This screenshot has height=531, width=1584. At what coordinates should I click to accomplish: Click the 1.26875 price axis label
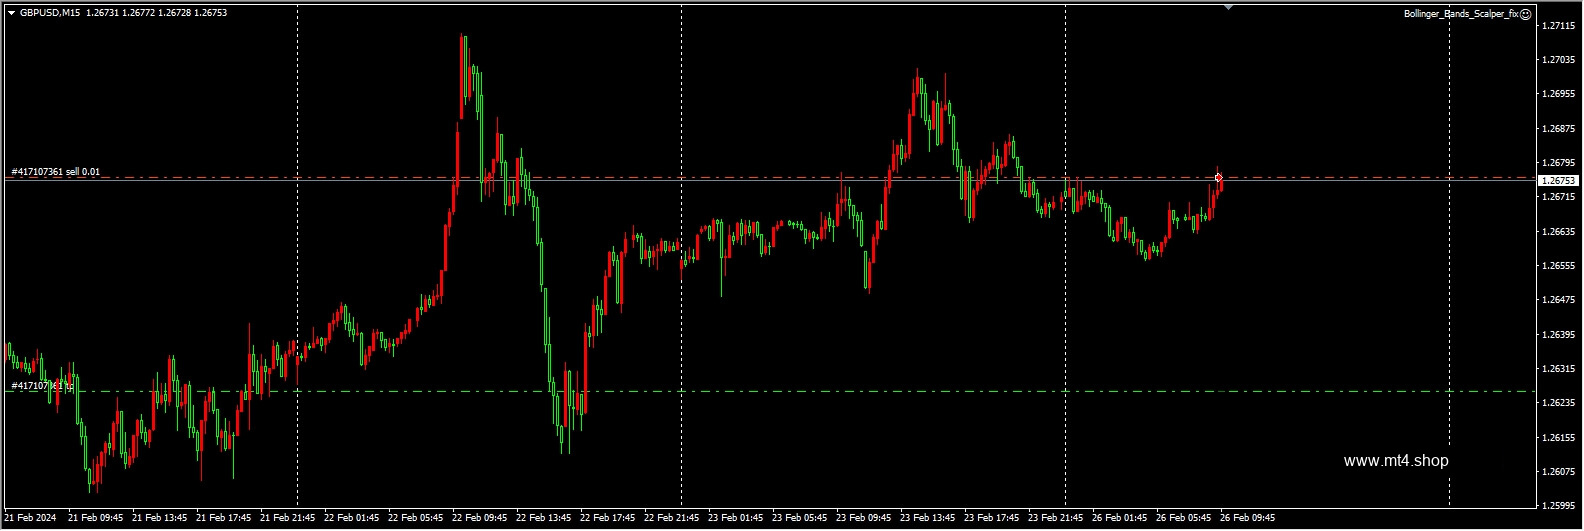coord(1559,129)
